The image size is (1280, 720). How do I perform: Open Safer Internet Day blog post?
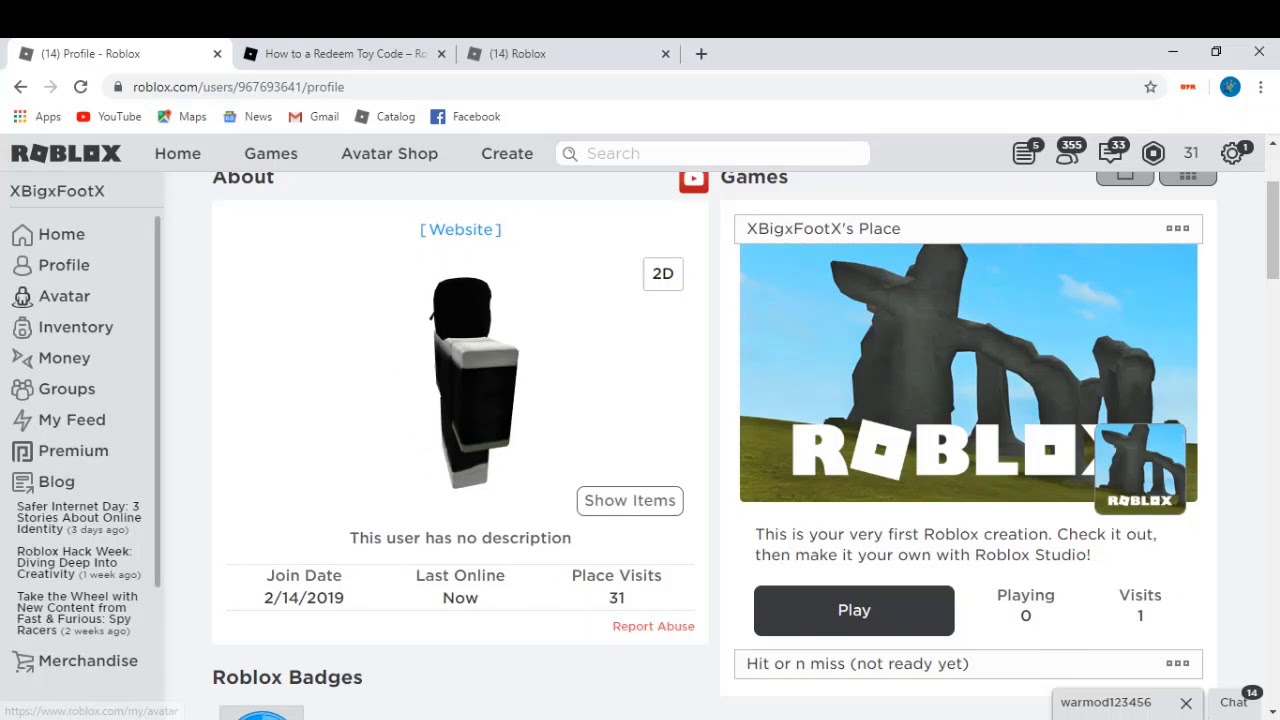click(x=79, y=518)
